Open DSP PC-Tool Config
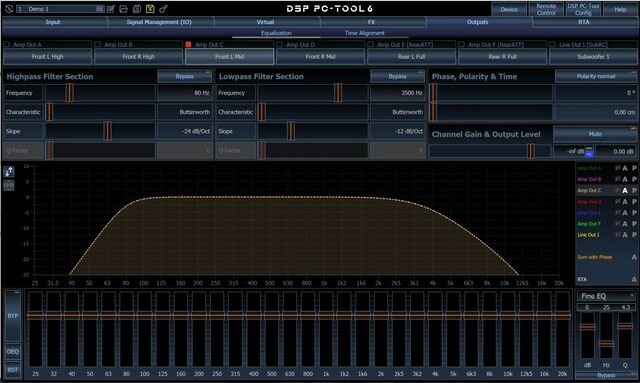The height and width of the screenshot is (383, 640). point(583,9)
